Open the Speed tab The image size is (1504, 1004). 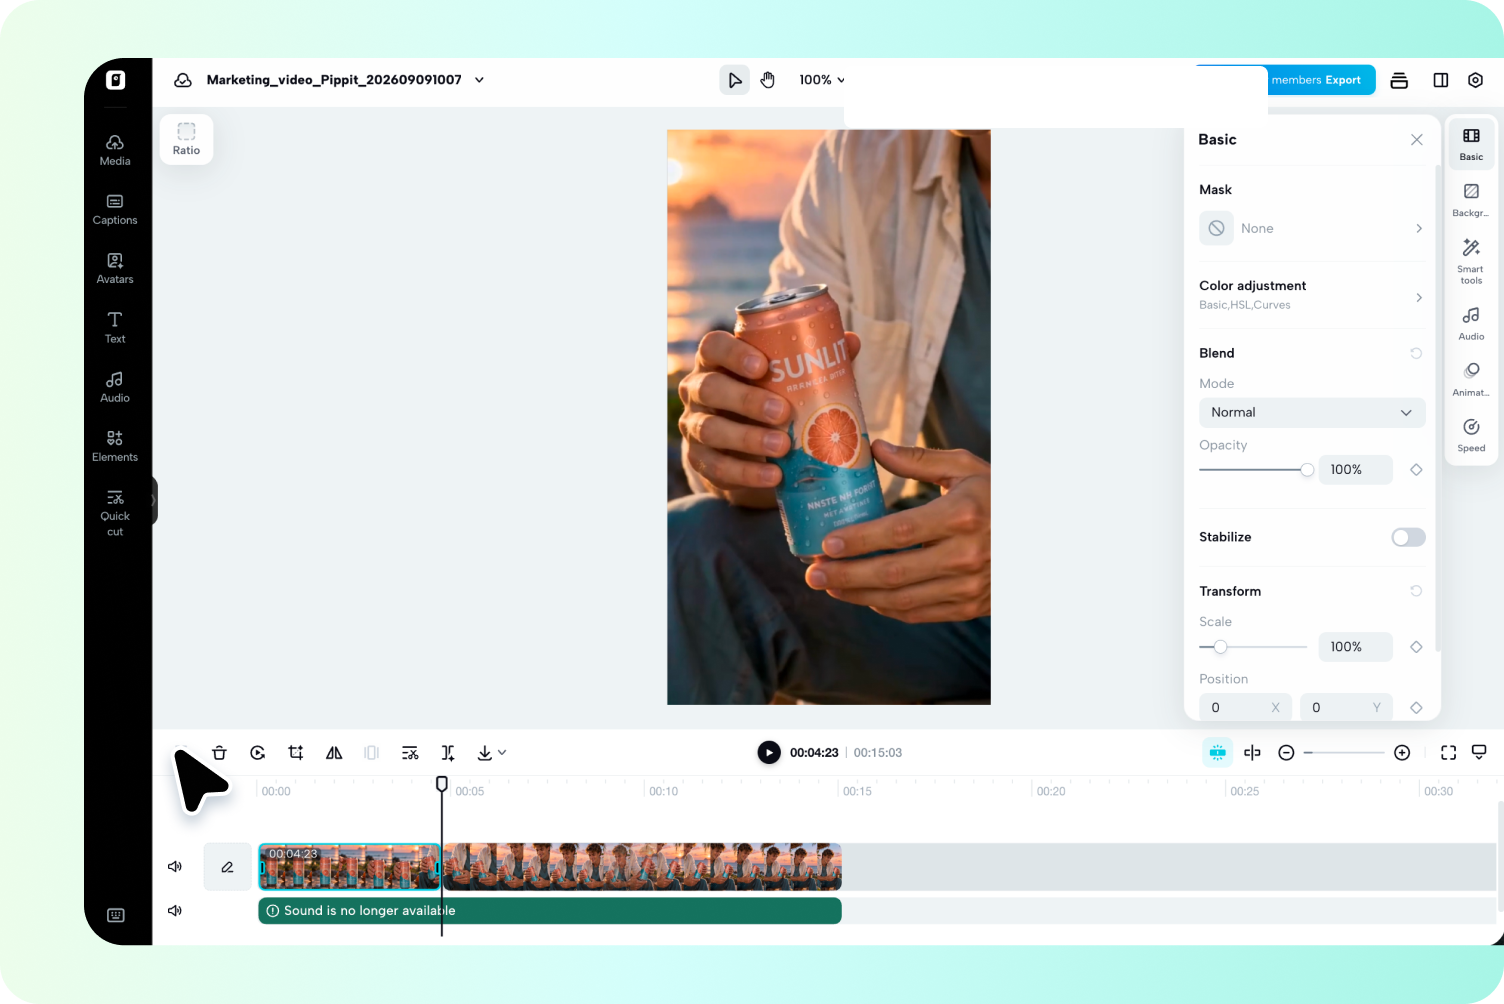pos(1471,436)
